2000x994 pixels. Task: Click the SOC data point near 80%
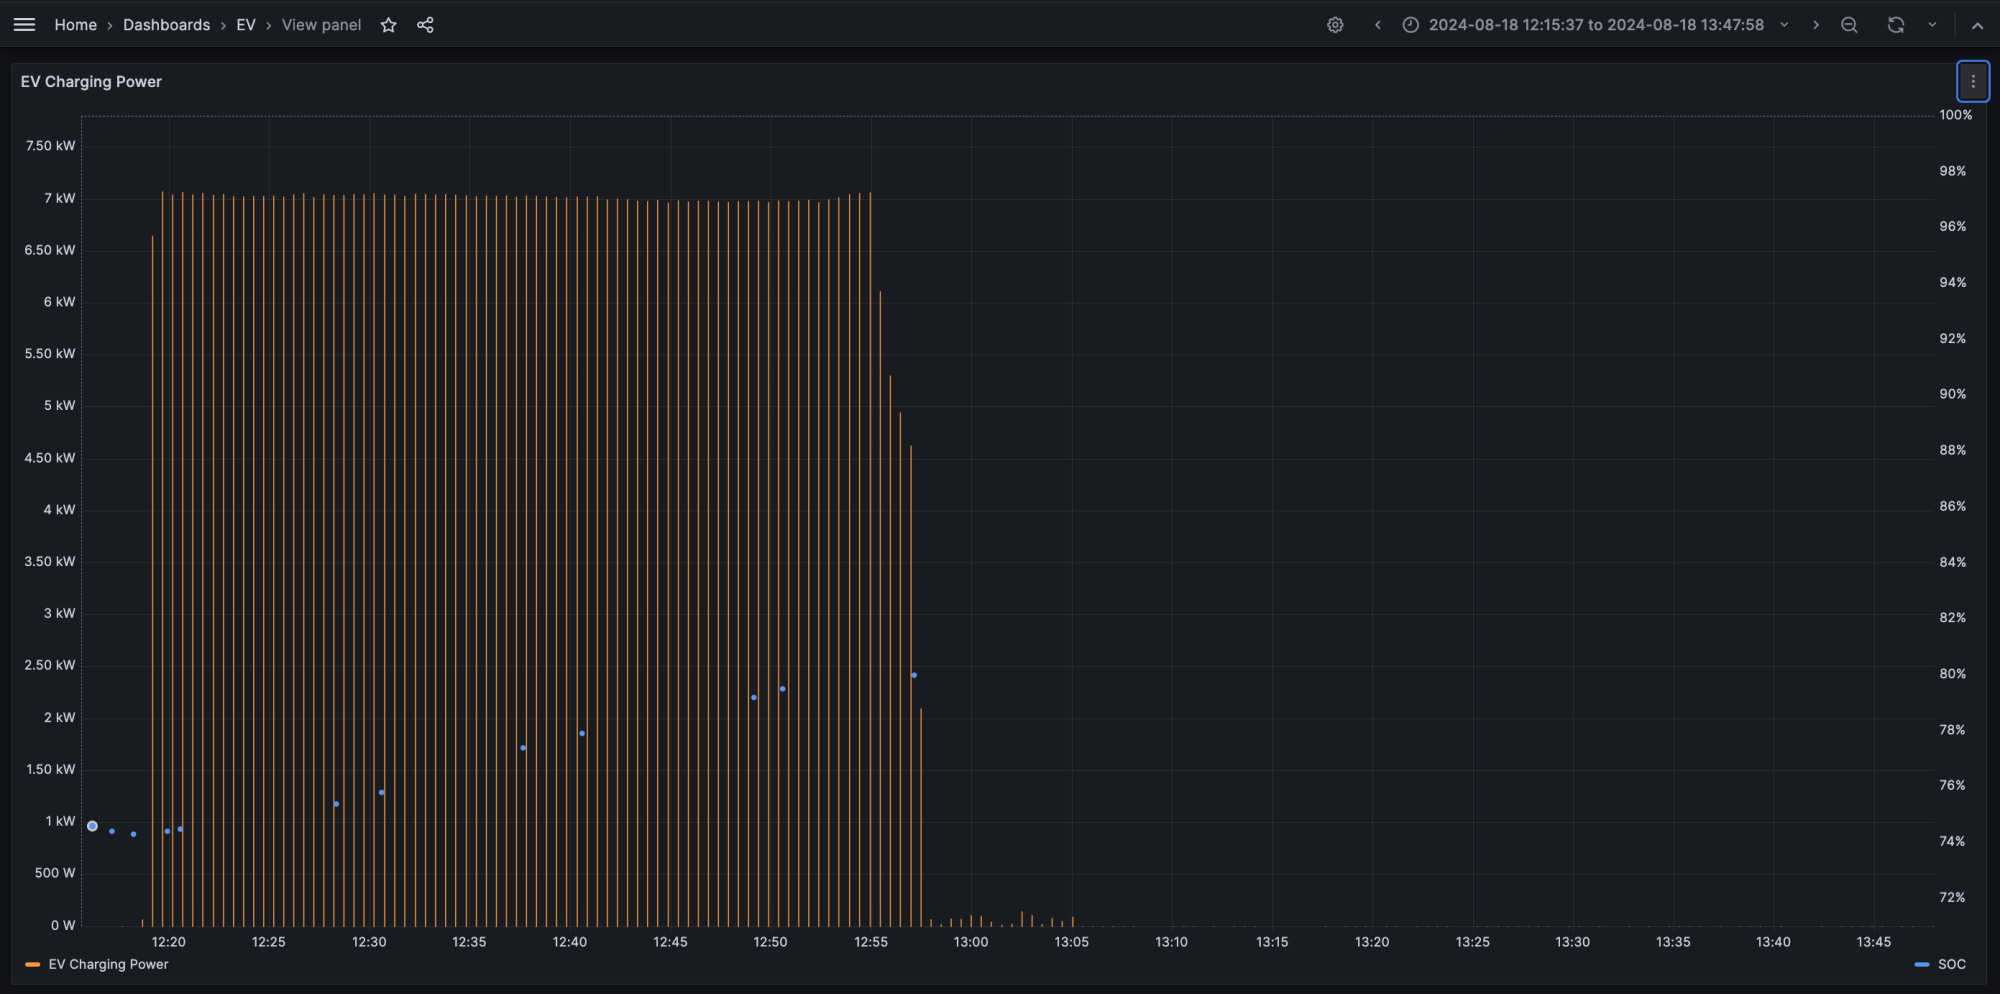point(914,675)
